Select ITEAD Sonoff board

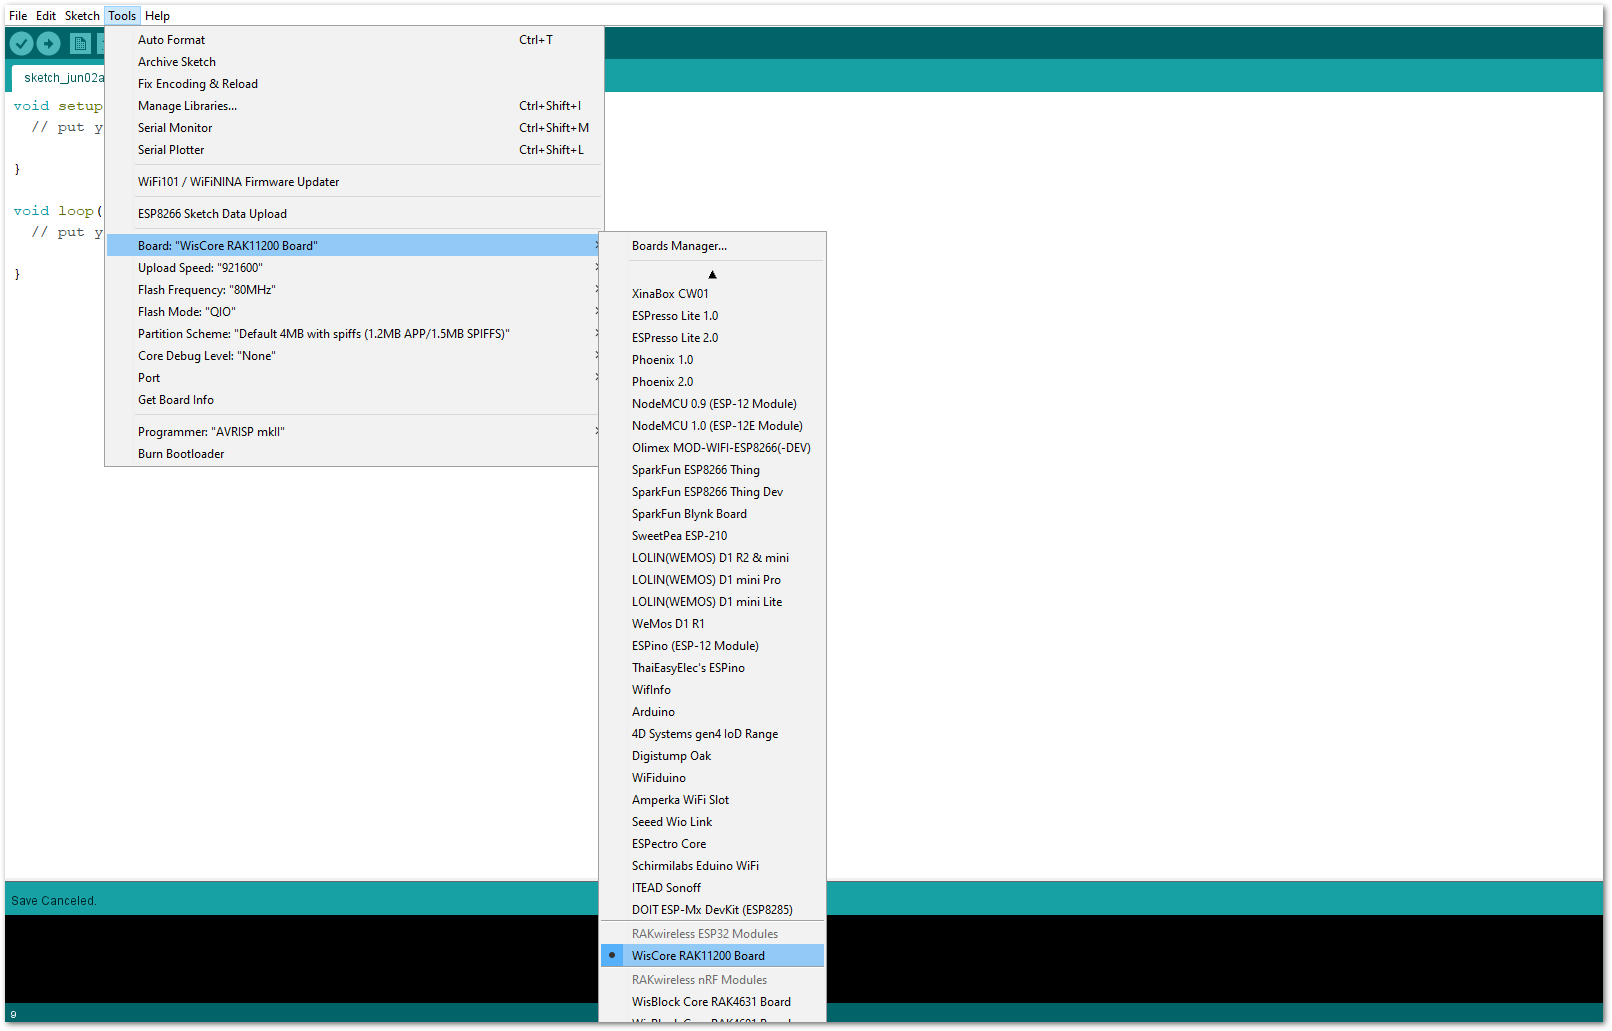tap(712, 888)
